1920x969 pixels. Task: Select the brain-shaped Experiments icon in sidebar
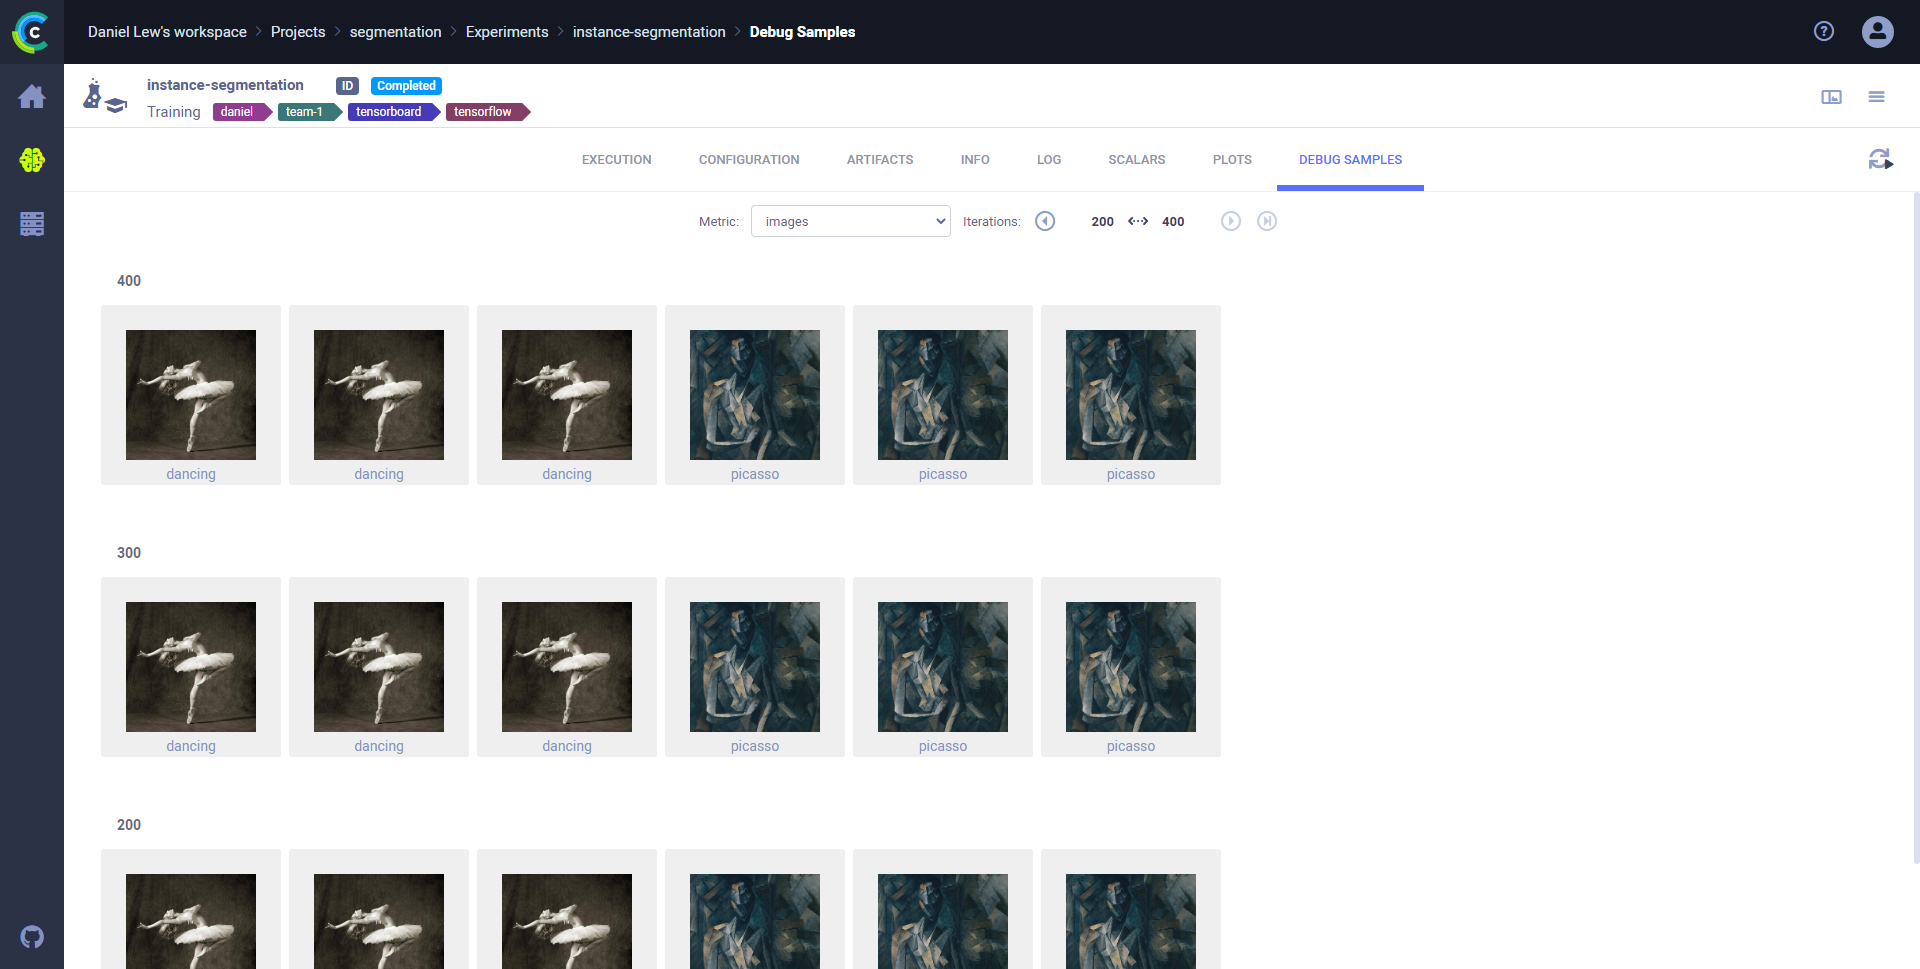(x=32, y=160)
